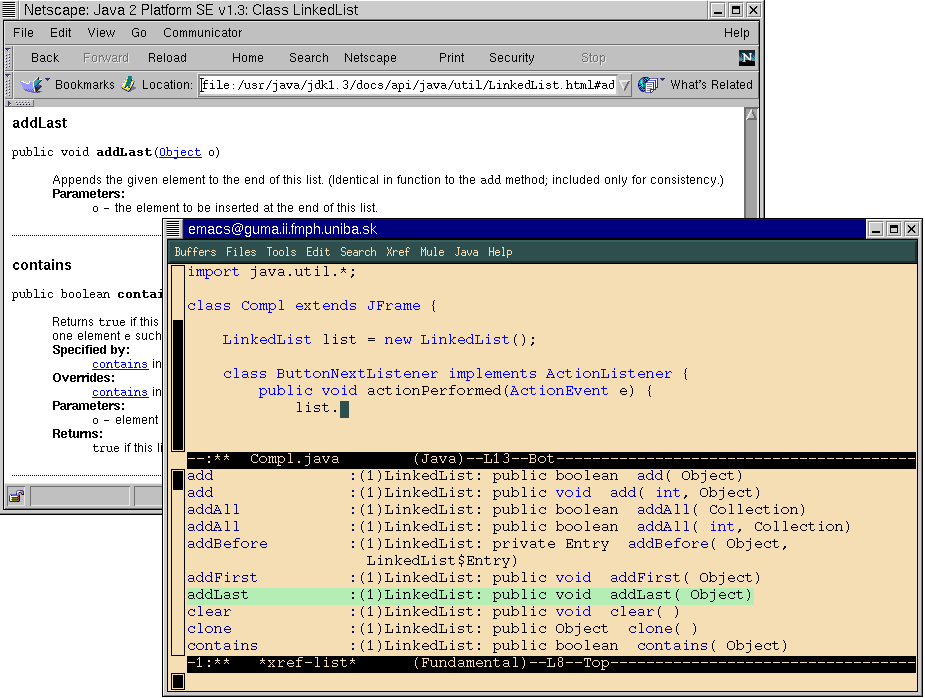Click Stop in Netscape toolbar
Screen dimensions: 925x698
(593, 58)
